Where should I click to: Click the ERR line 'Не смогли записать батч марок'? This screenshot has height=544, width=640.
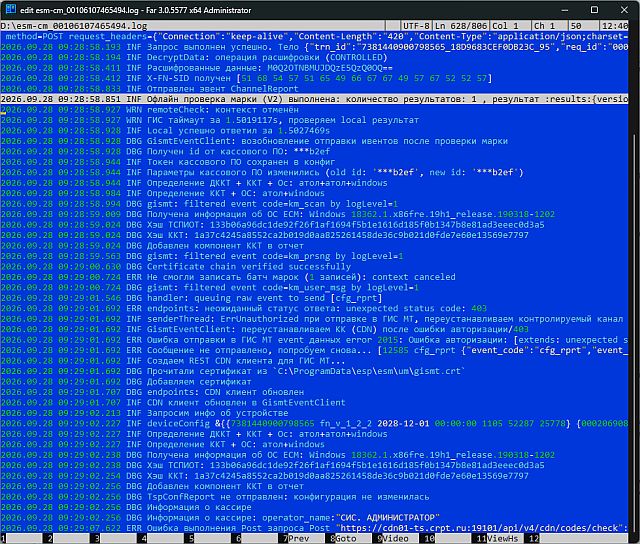pyautogui.click(x=228, y=277)
